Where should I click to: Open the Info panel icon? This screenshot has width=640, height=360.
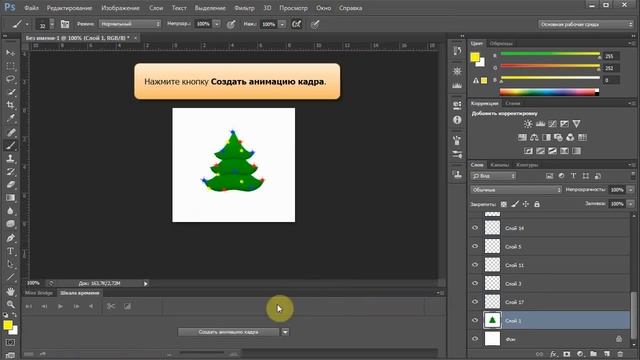[x=457, y=120]
